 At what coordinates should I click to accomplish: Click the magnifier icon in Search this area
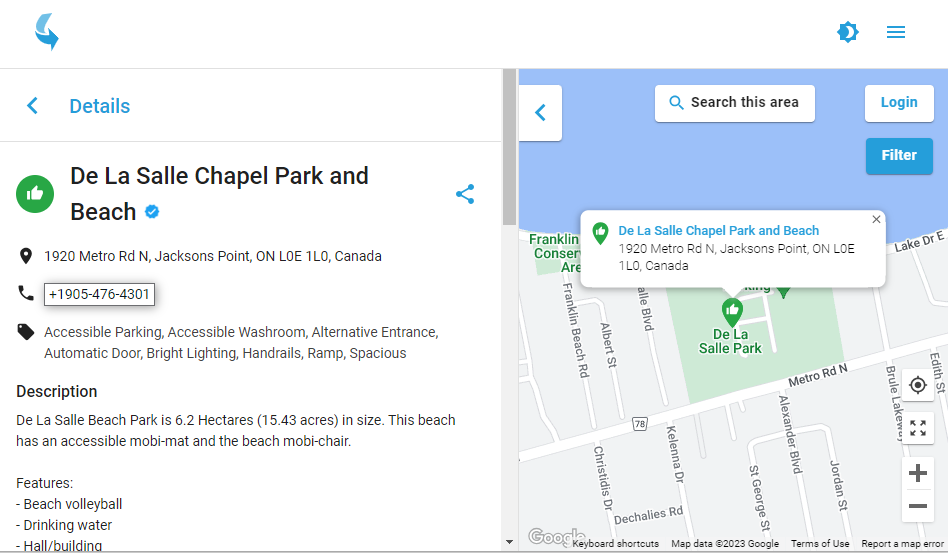click(676, 103)
